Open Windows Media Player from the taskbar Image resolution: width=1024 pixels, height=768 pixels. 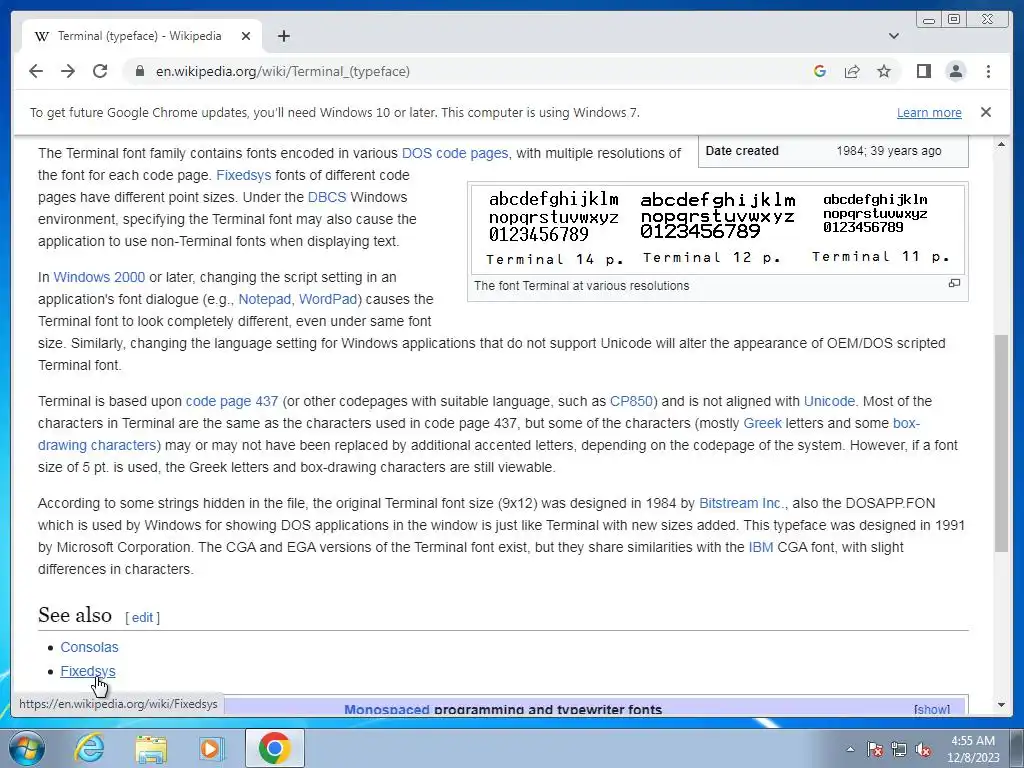pos(211,748)
